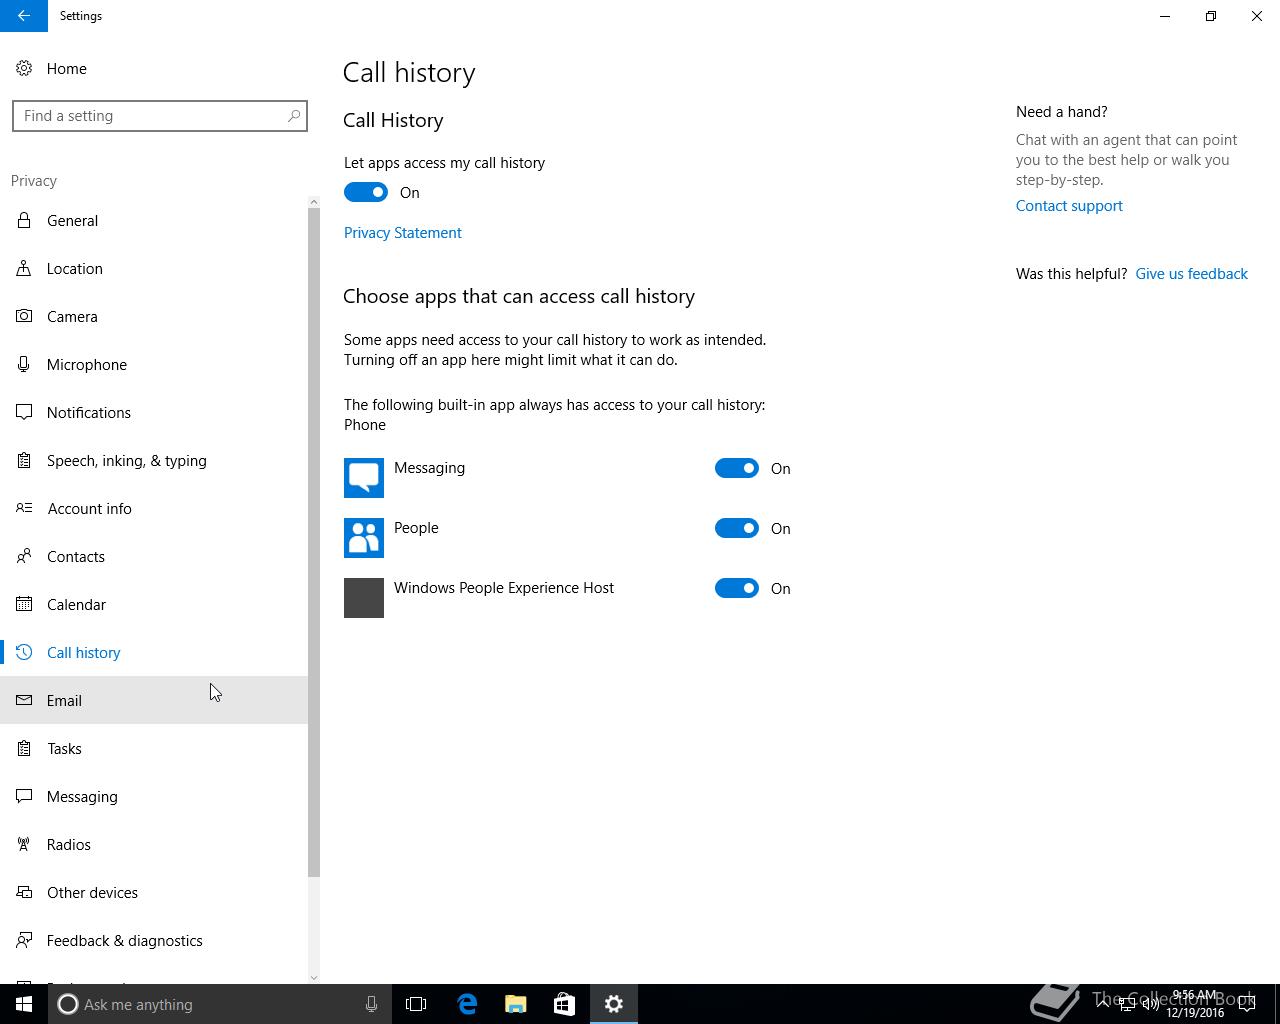
Task: Click the Choose apps that can access call history heading
Action: point(519,296)
